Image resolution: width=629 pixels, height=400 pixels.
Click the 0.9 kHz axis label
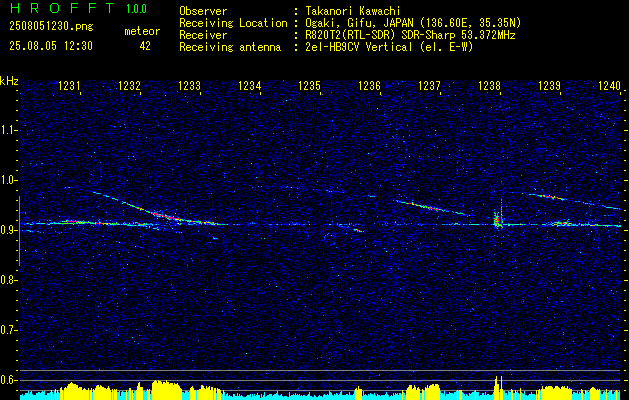pyautogui.click(x=9, y=230)
